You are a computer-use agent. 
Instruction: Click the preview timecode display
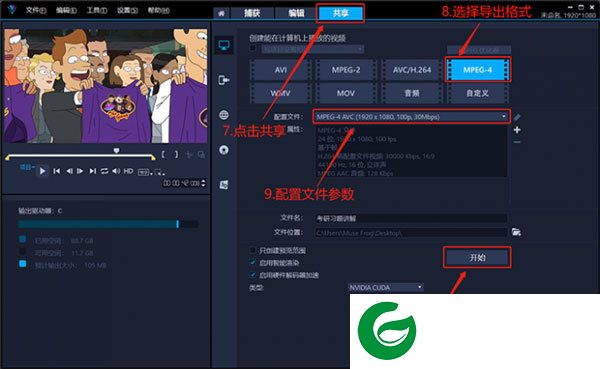[x=181, y=183]
